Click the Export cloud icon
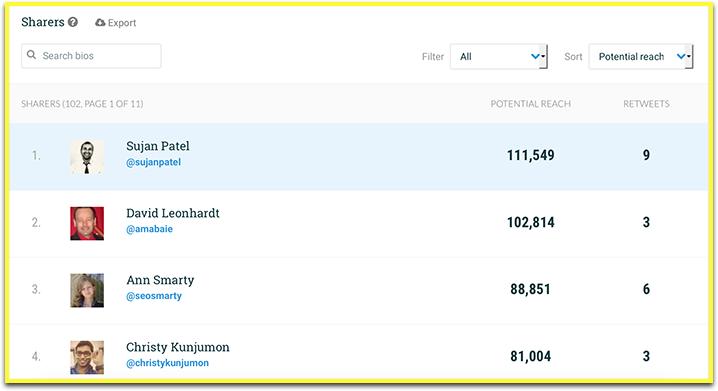 tap(100, 22)
